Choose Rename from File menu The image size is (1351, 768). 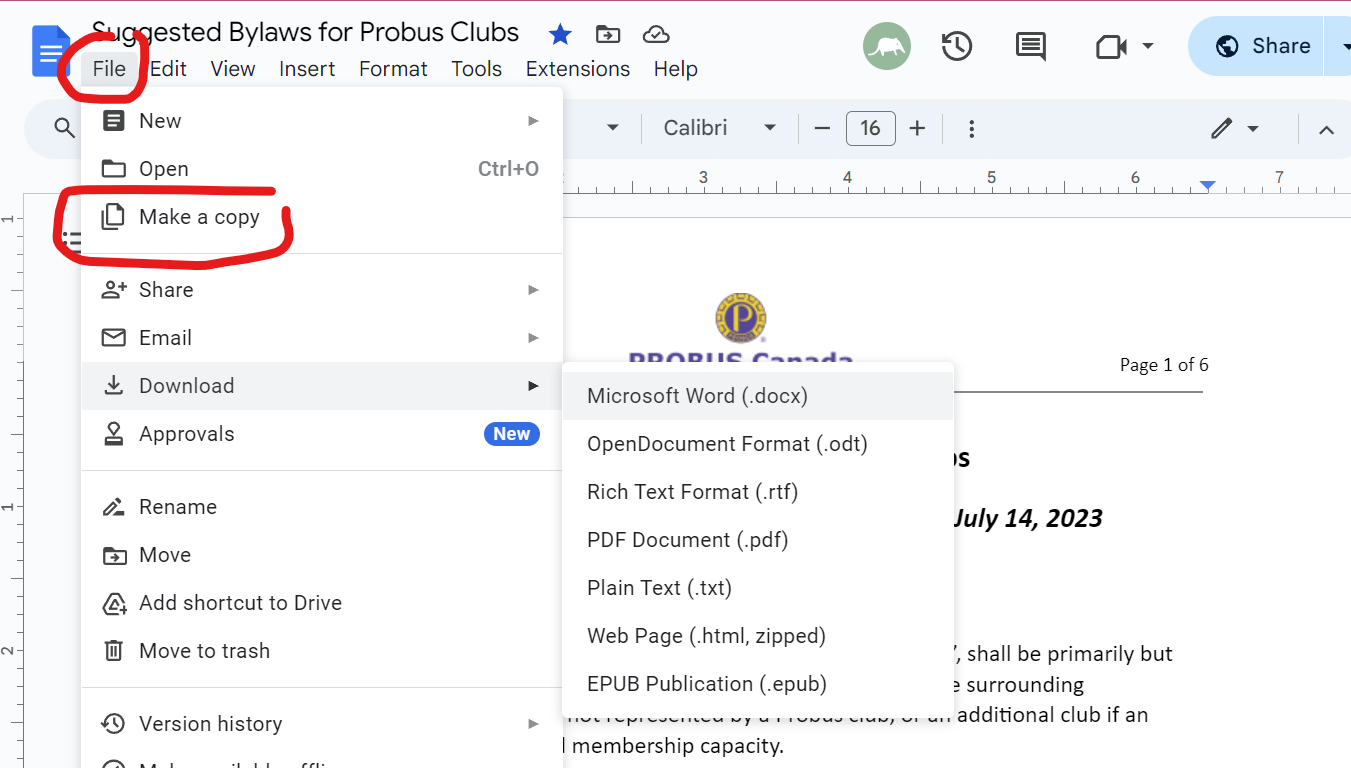point(322,507)
